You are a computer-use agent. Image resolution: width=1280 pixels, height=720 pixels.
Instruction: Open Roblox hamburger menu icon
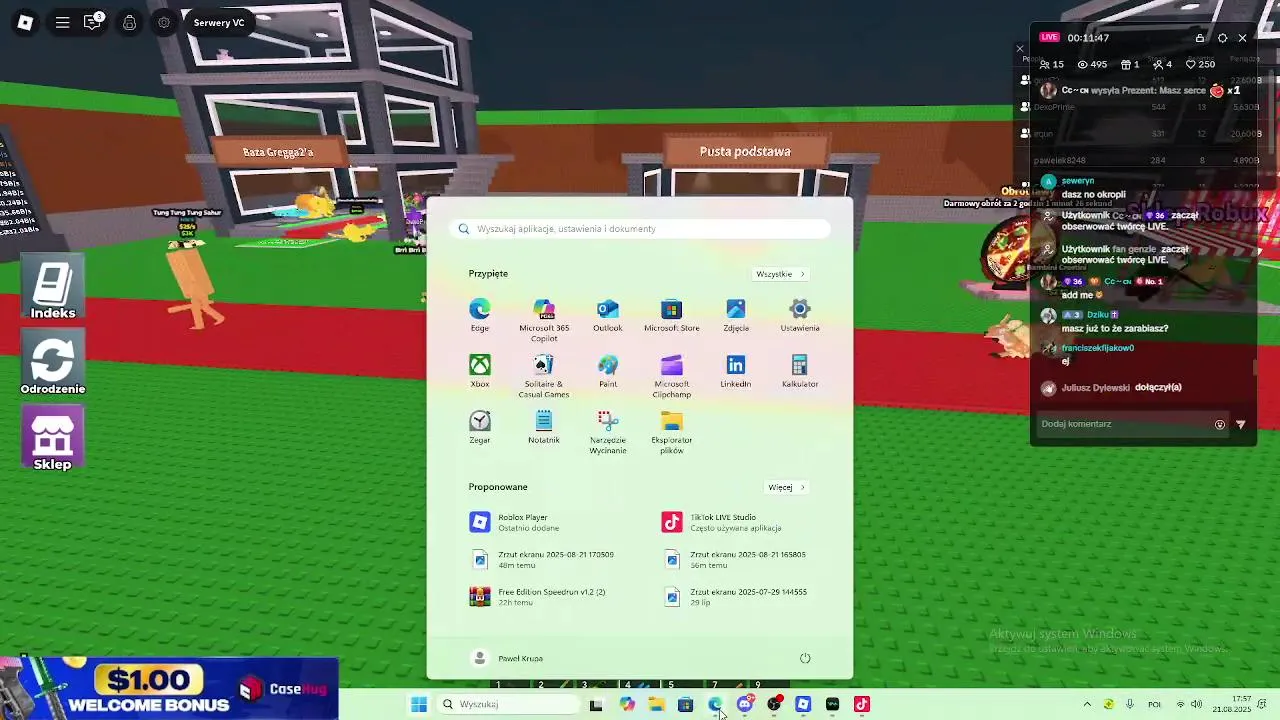click(x=62, y=22)
